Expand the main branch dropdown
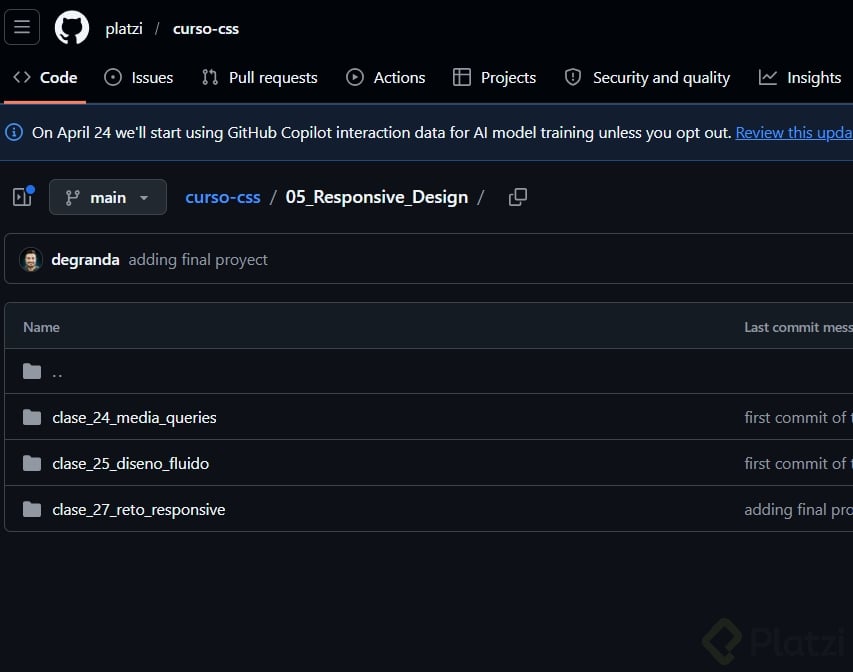Image resolution: width=853 pixels, height=672 pixels. pyautogui.click(x=107, y=197)
